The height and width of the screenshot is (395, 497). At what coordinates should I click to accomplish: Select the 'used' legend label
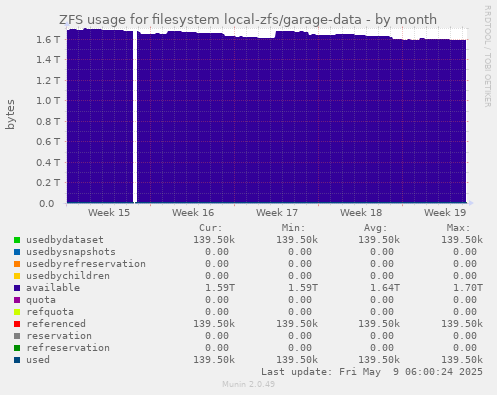coord(38,360)
